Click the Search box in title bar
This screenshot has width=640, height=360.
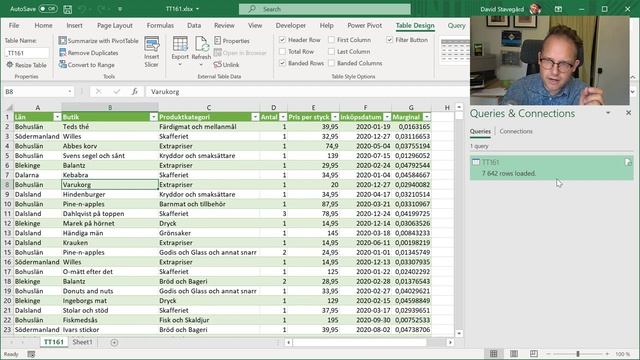point(324,9)
